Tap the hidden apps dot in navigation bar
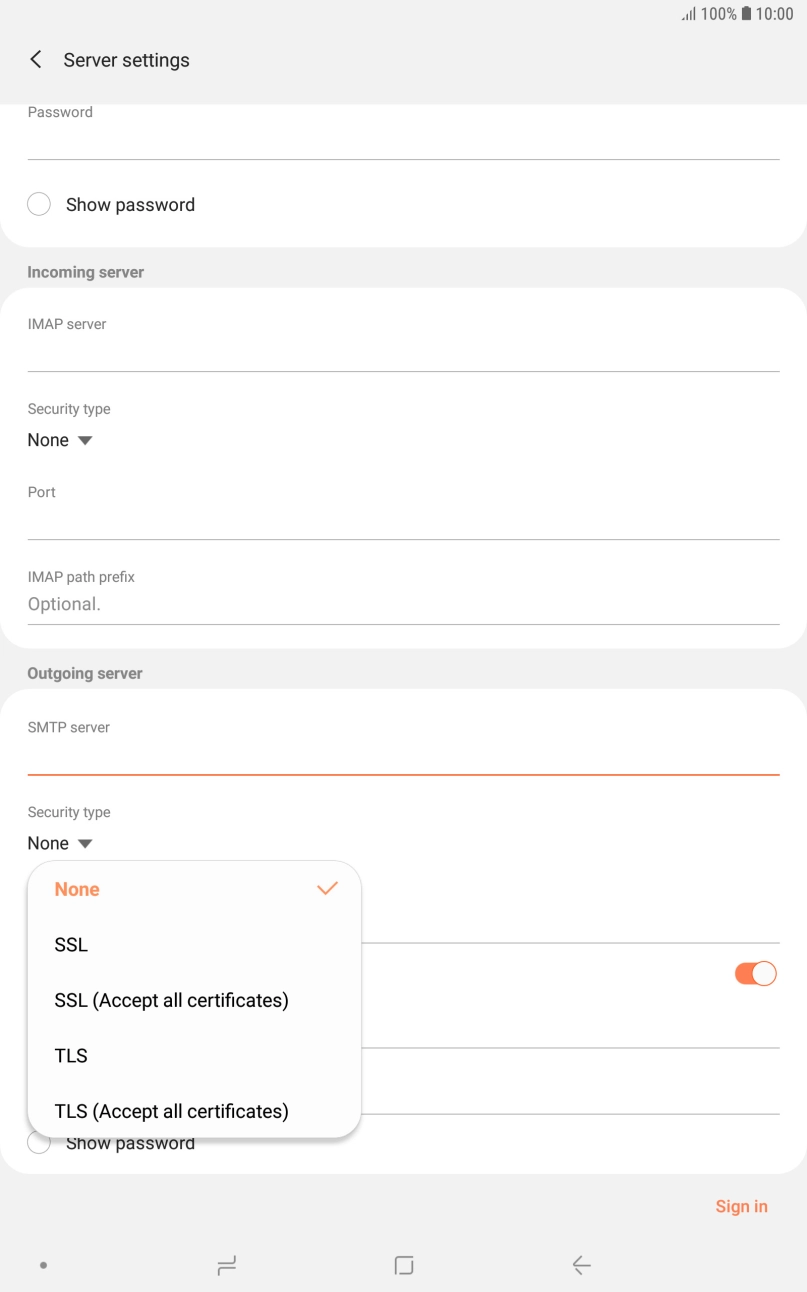The image size is (807, 1292). 43,1264
